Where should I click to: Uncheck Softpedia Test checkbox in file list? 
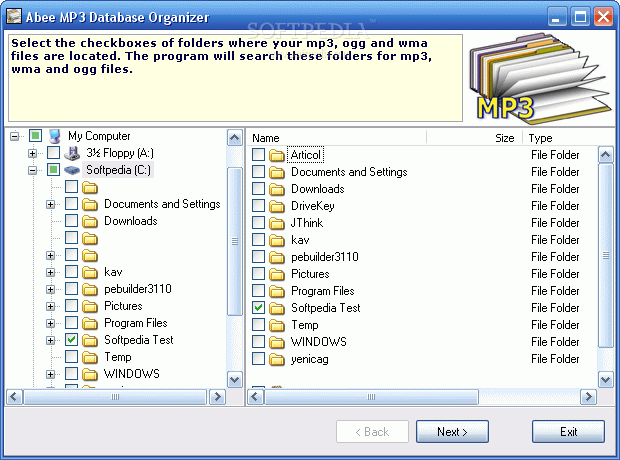[x=258, y=308]
